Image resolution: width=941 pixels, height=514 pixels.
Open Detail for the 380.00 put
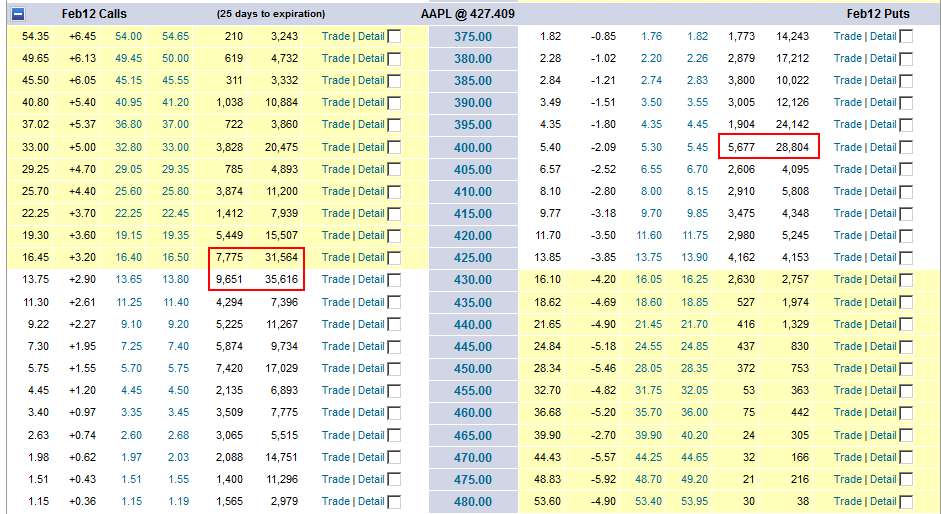pos(883,58)
